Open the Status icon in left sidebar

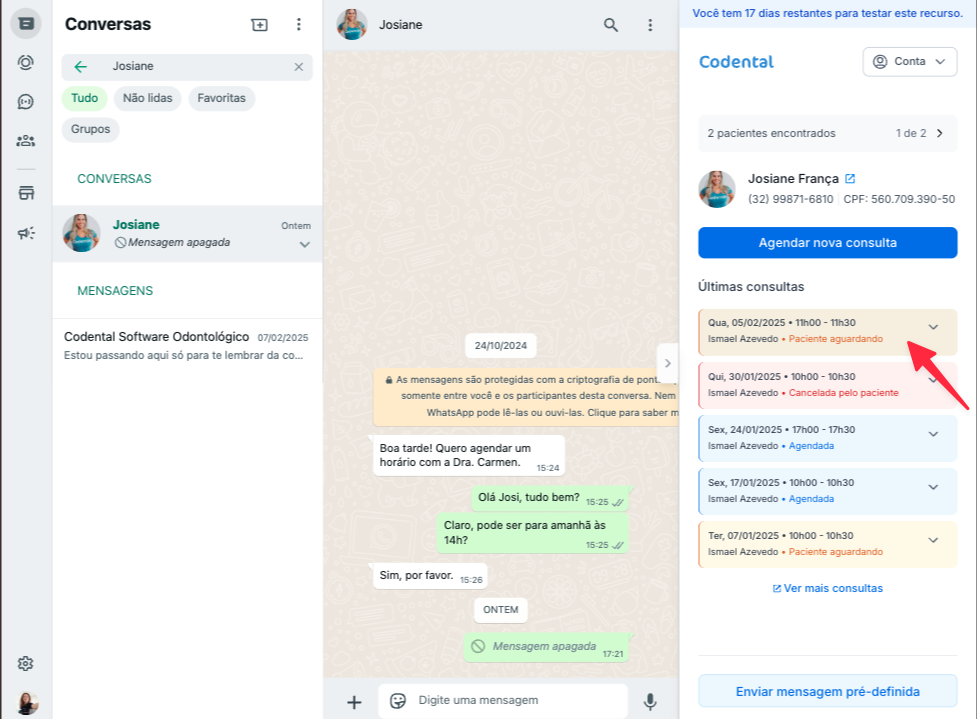point(26,62)
